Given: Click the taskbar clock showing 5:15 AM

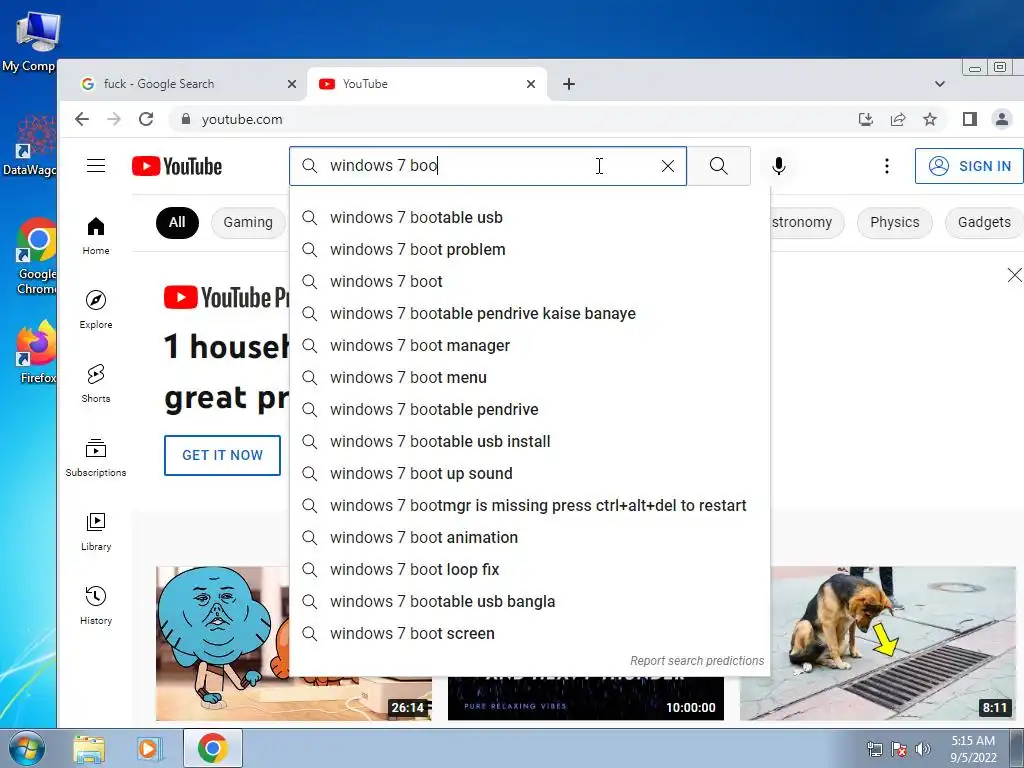Looking at the screenshot, I should coord(973,749).
